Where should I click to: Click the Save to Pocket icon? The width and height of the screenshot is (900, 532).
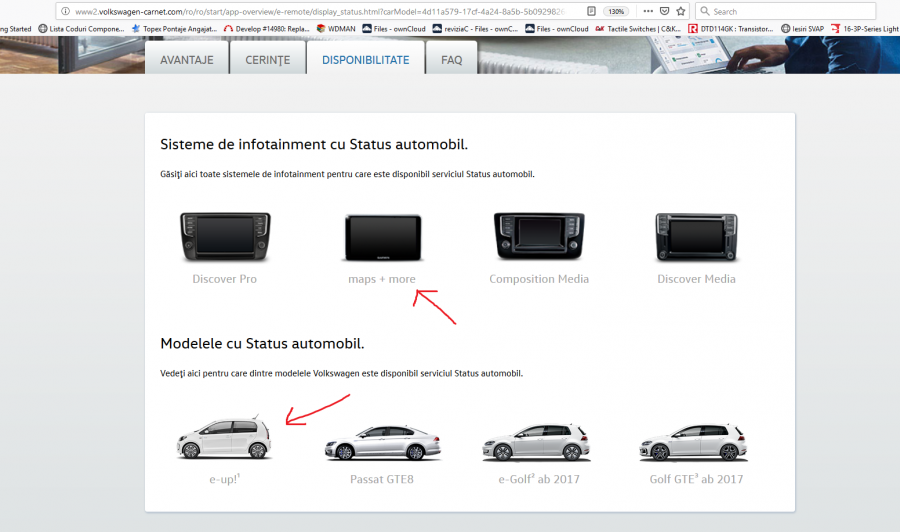tap(664, 11)
